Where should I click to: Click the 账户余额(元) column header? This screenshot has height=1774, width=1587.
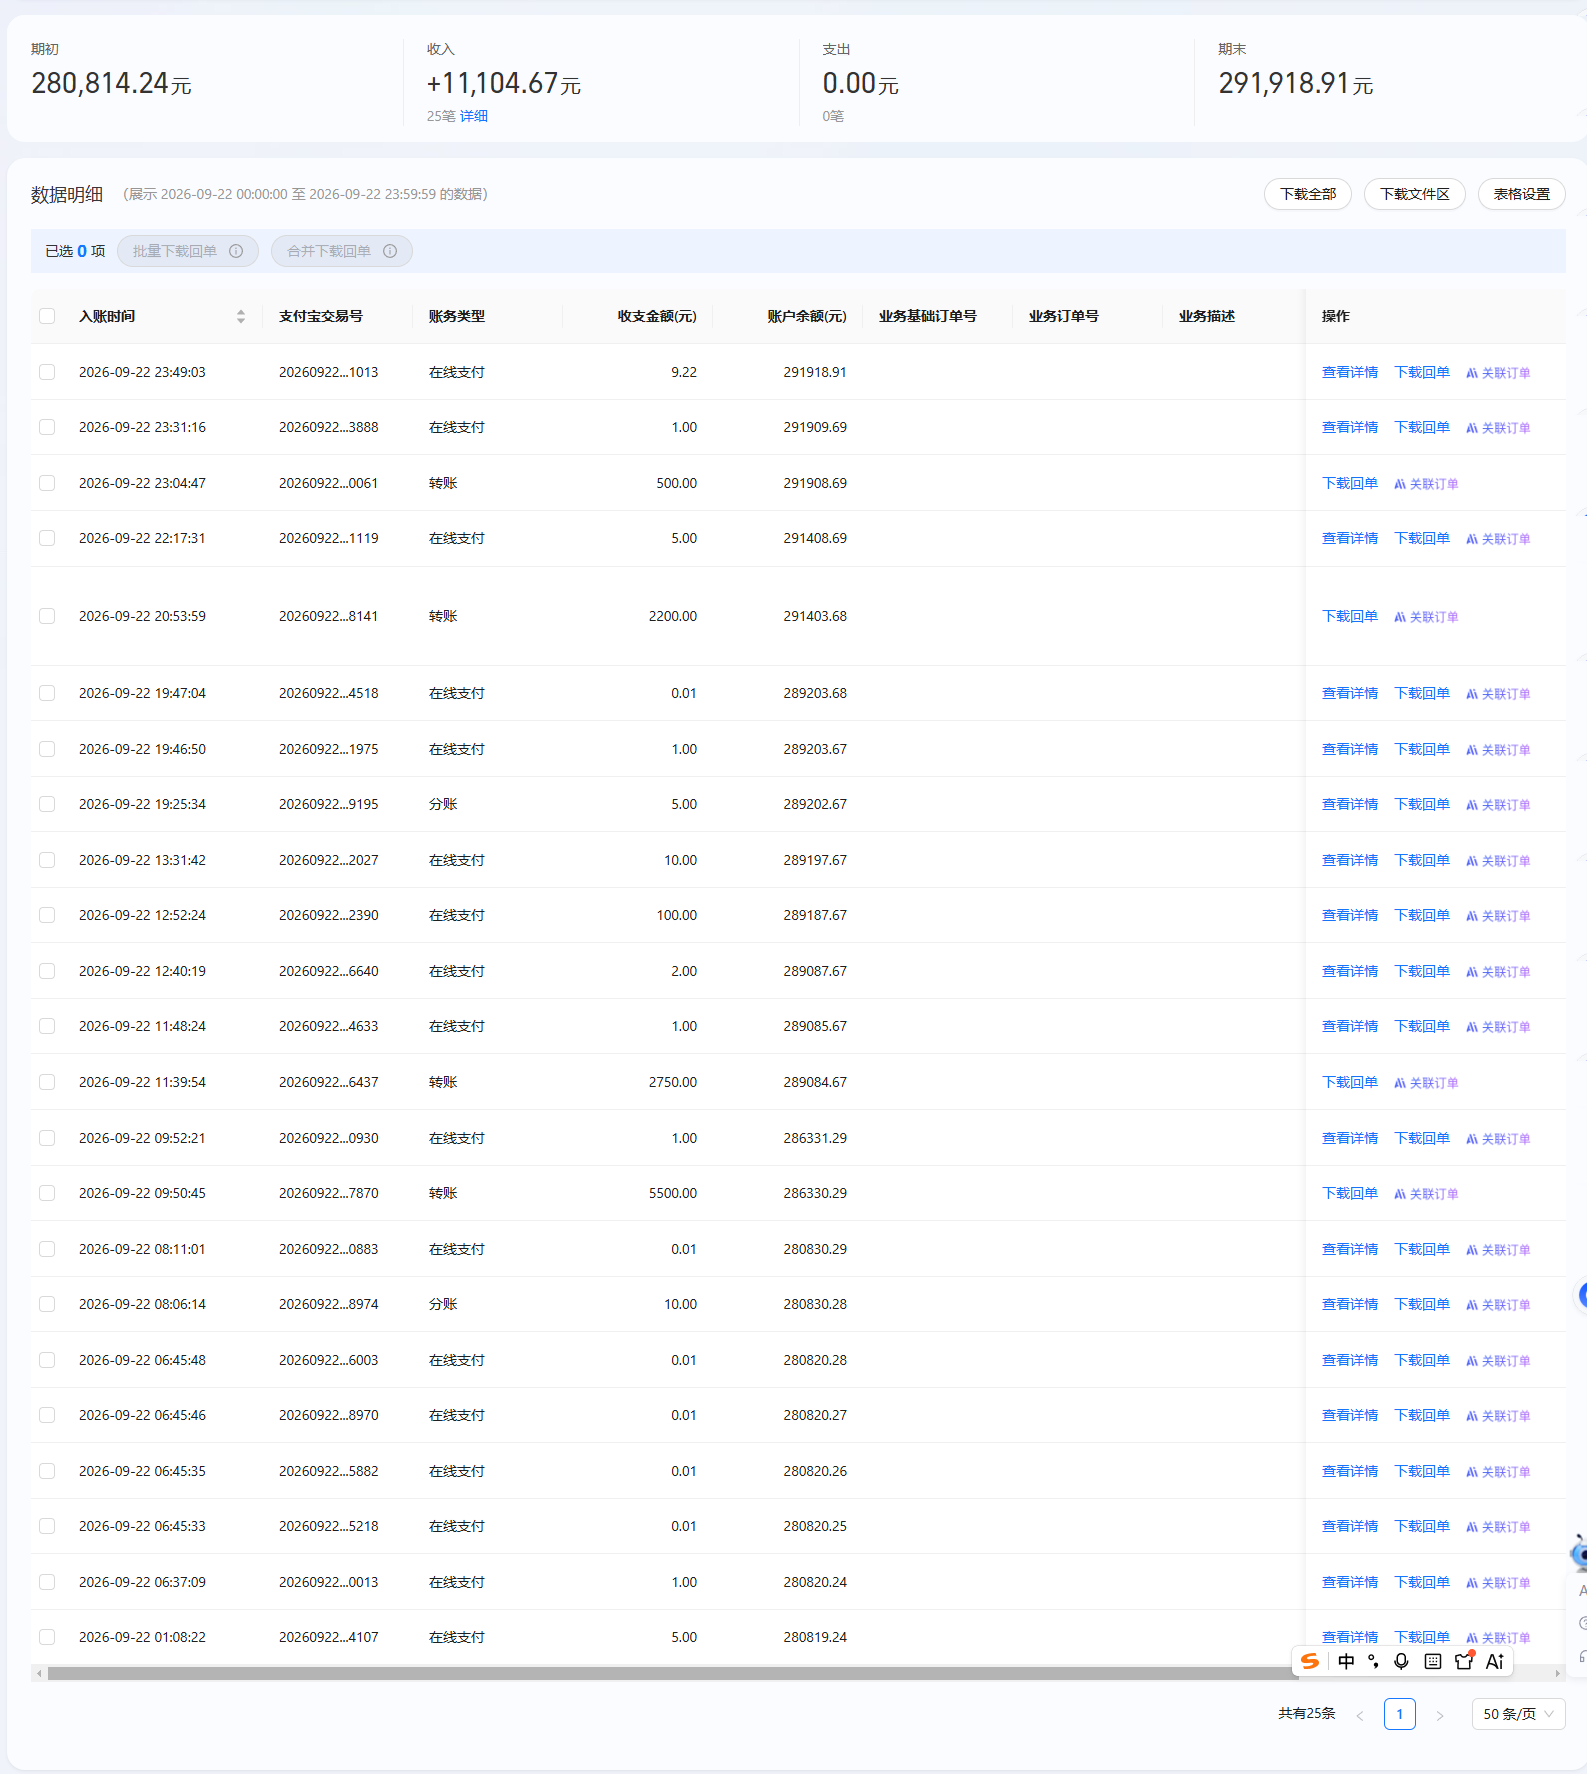(x=807, y=316)
